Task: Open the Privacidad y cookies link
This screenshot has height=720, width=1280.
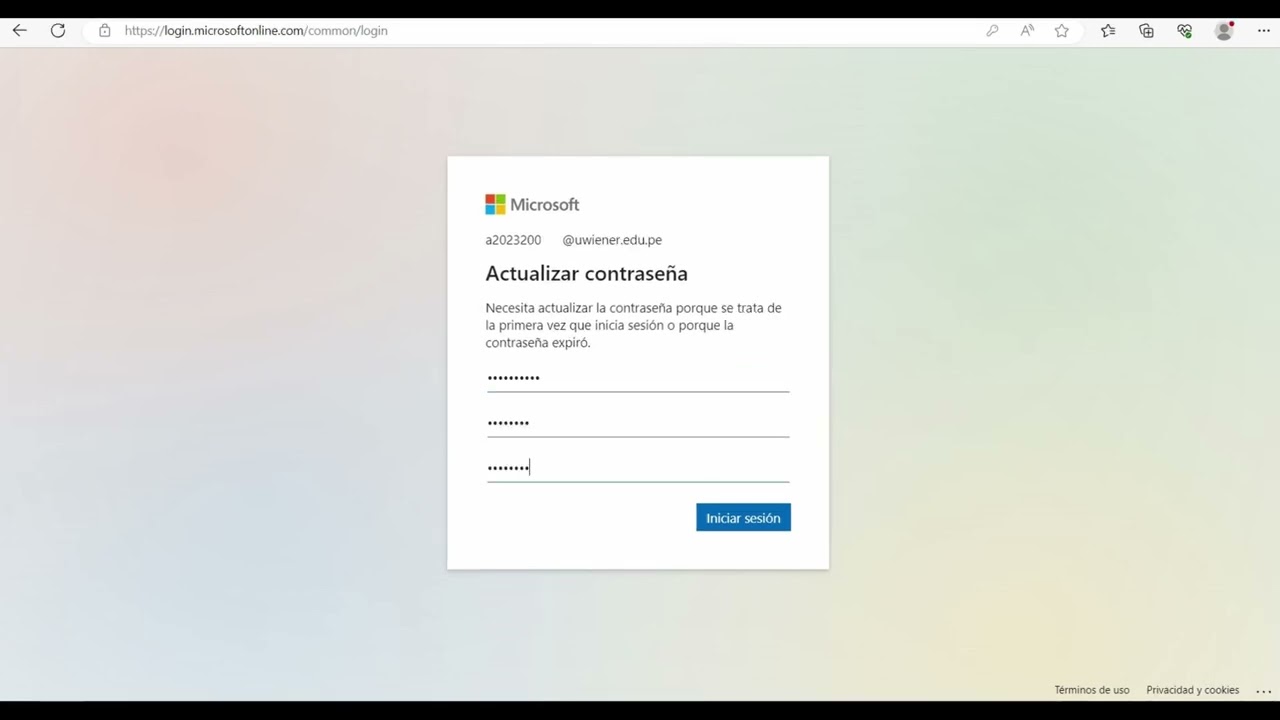Action: tap(1193, 690)
